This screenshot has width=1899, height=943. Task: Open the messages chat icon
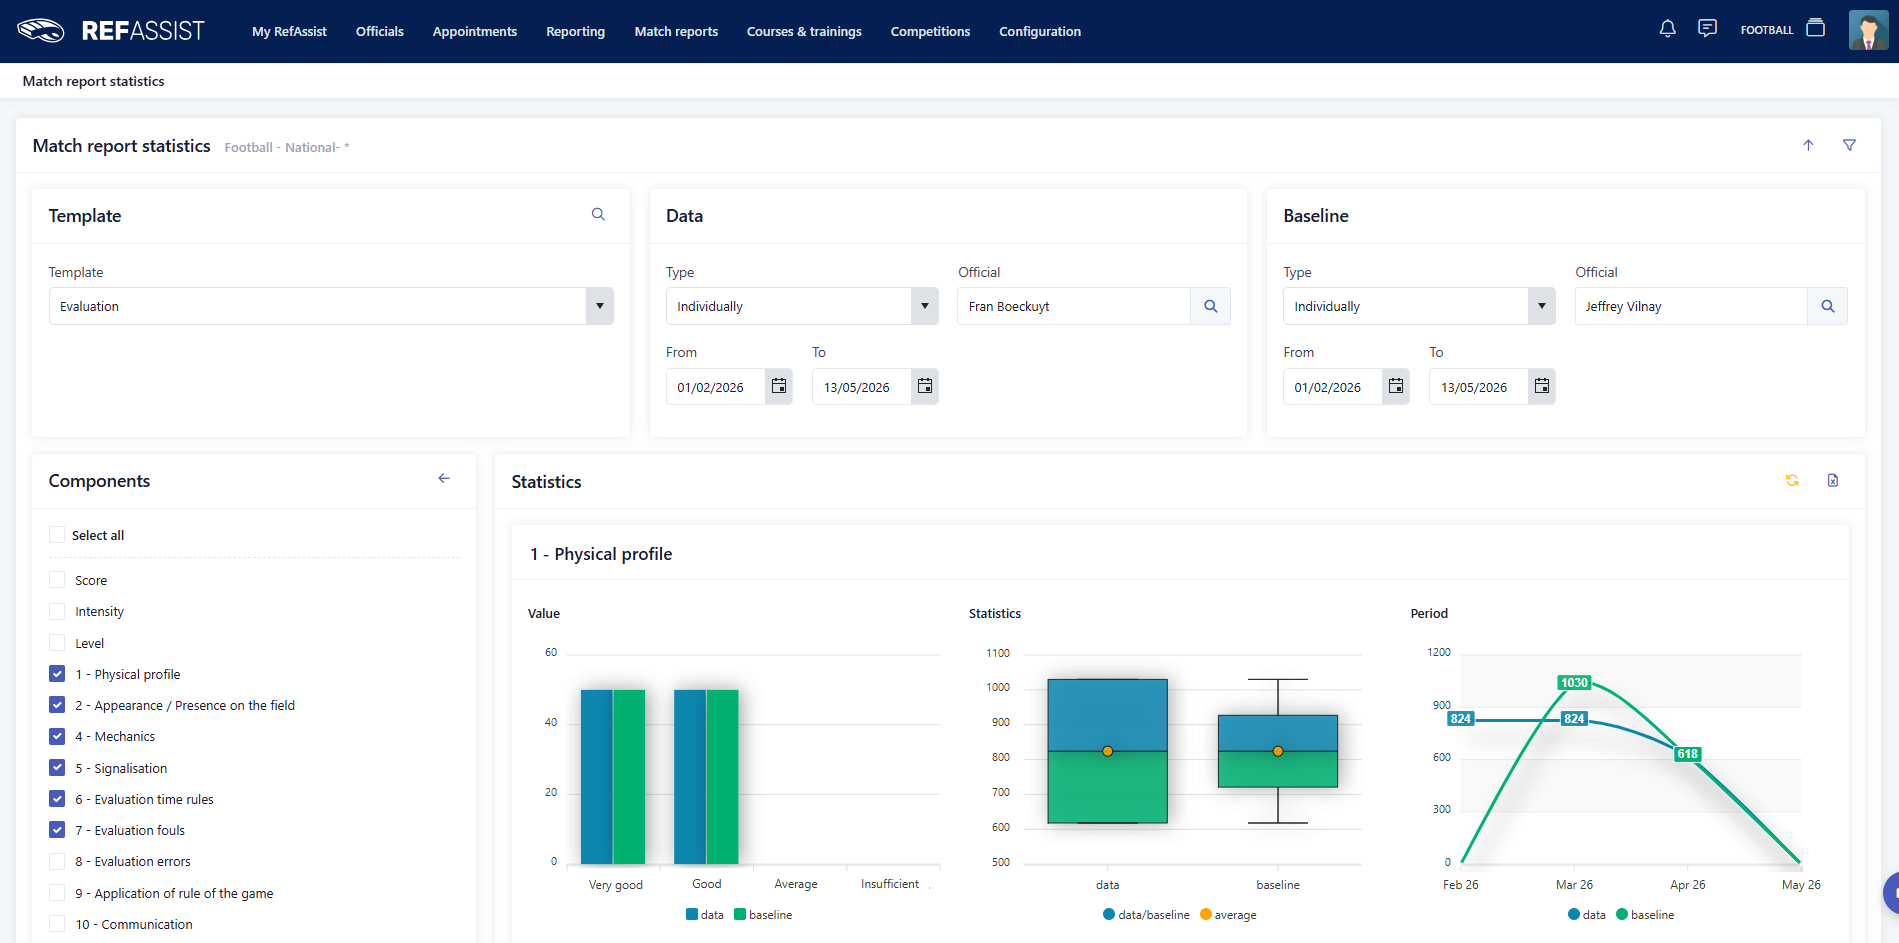(x=1707, y=29)
